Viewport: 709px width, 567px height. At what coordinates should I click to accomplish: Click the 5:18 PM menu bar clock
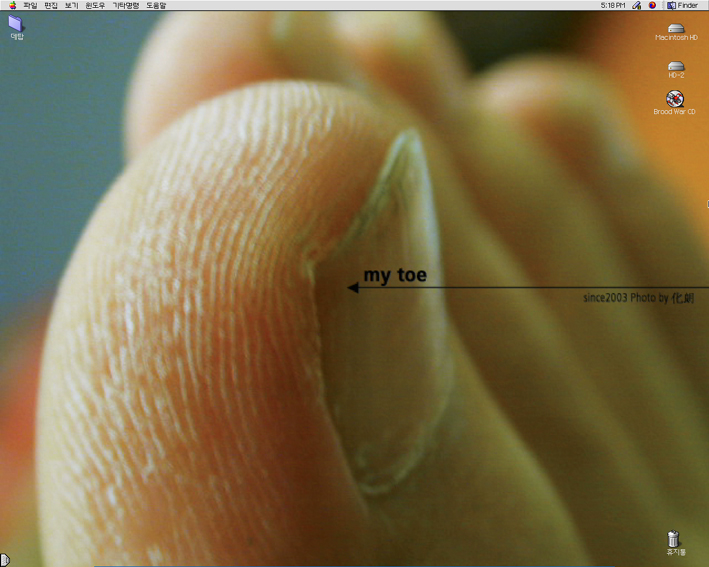click(x=612, y=5)
